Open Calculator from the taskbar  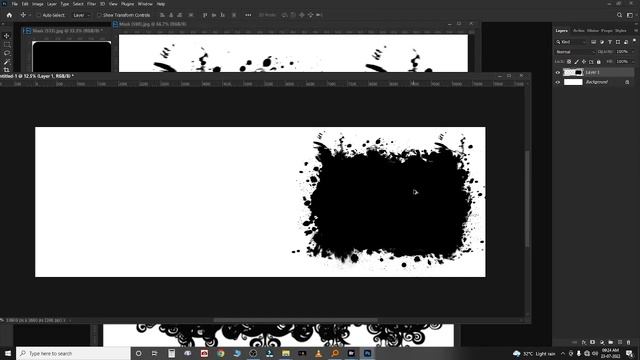click(x=171, y=353)
